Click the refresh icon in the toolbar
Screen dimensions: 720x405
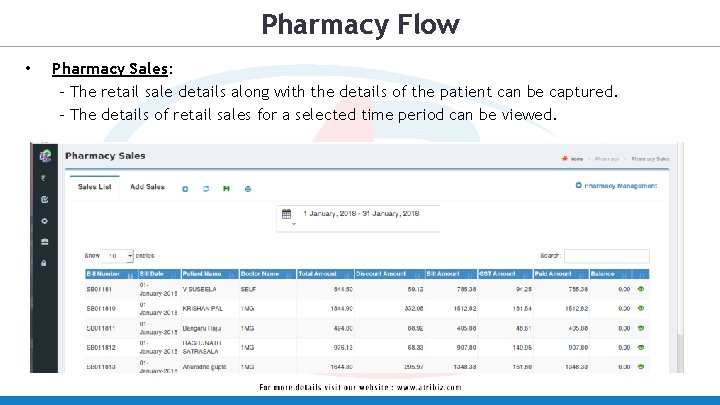(206, 188)
